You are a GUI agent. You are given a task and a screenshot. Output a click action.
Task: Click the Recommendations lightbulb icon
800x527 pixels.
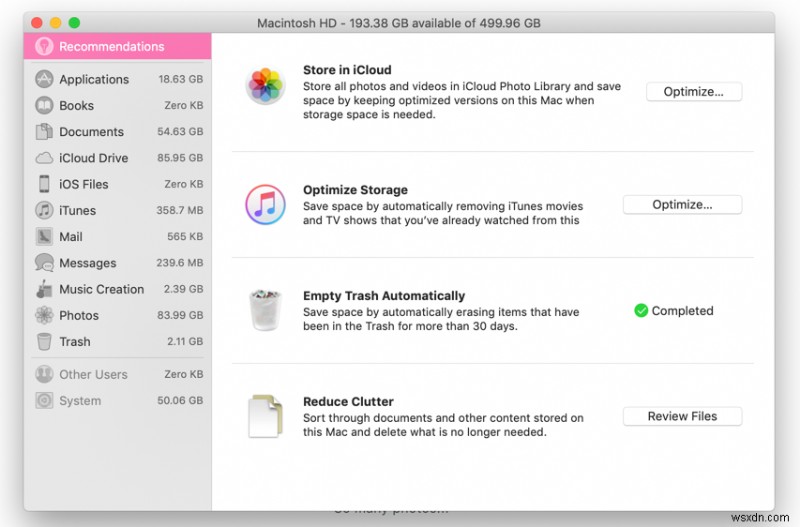tap(44, 46)
